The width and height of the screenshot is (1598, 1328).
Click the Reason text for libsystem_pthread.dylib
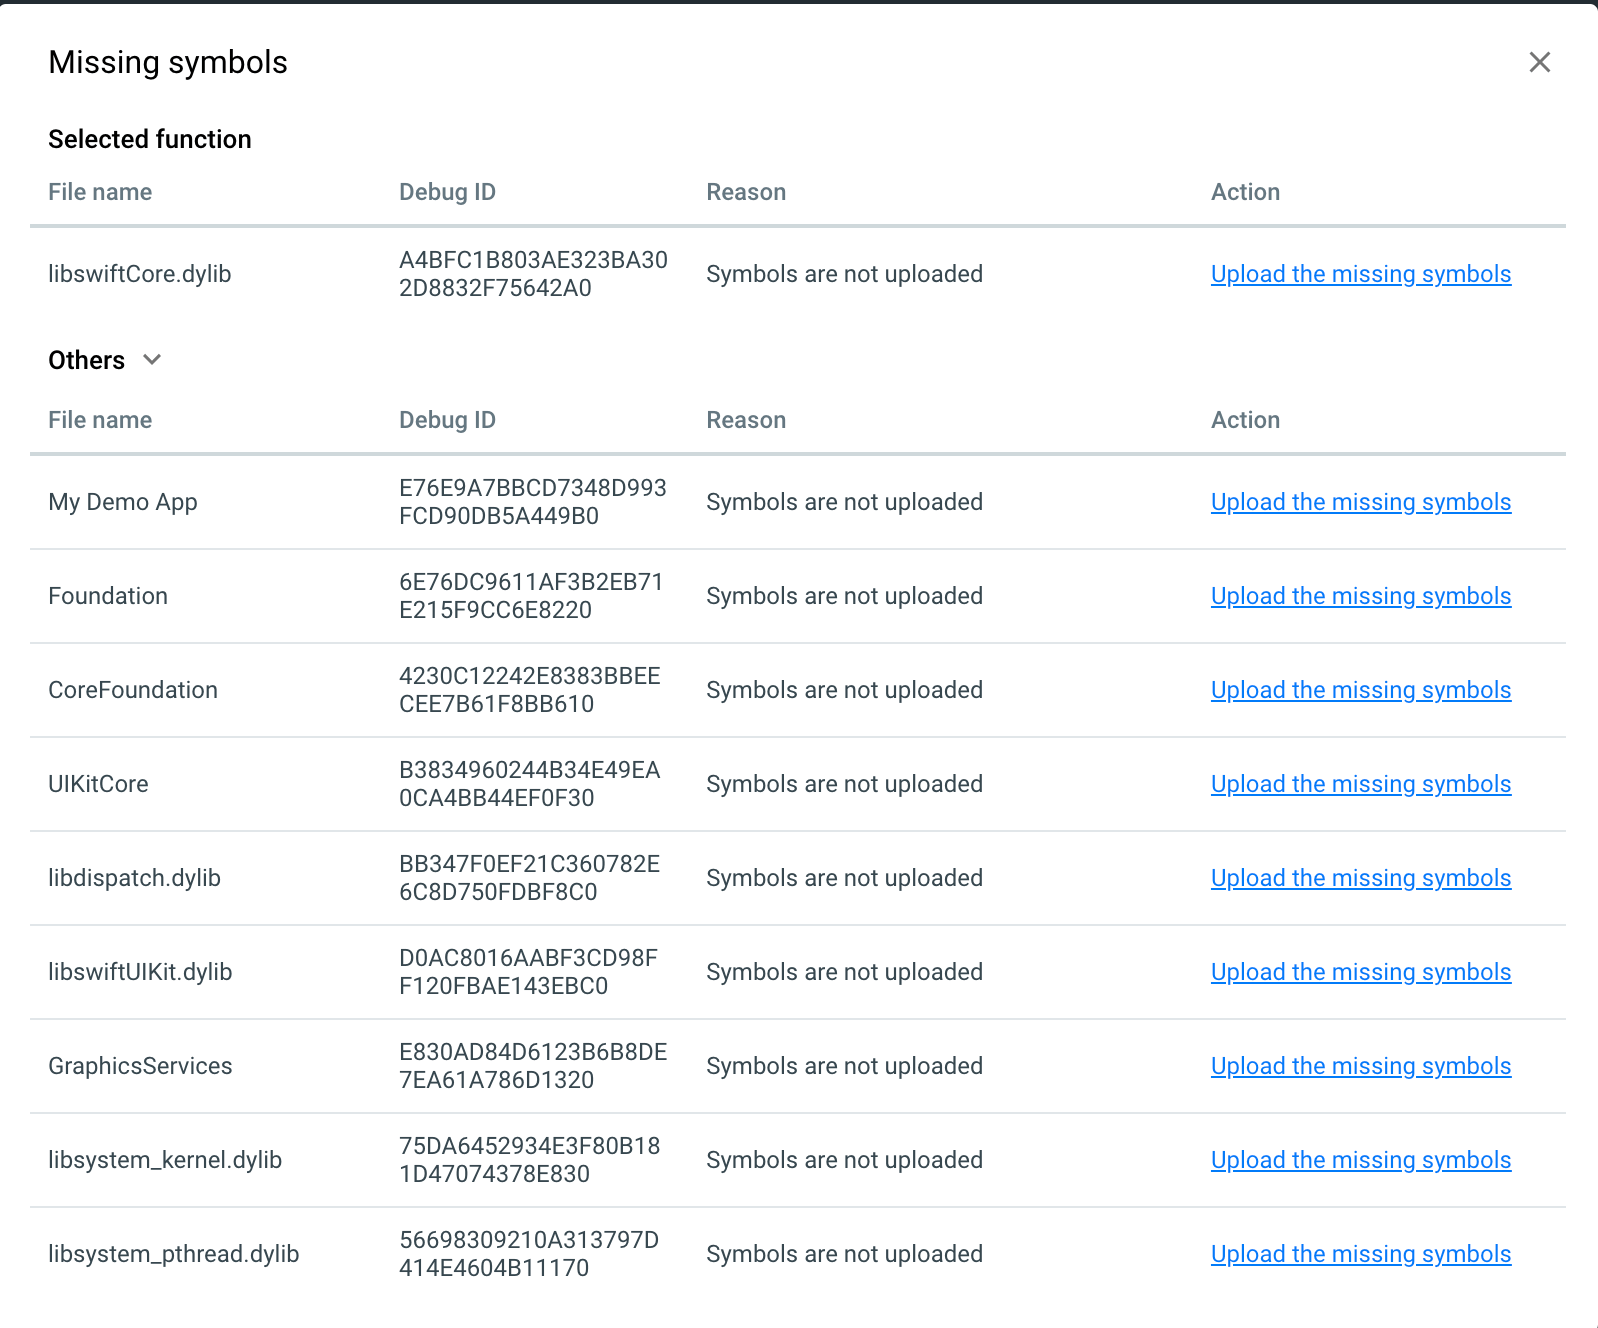click(844, 1254)
